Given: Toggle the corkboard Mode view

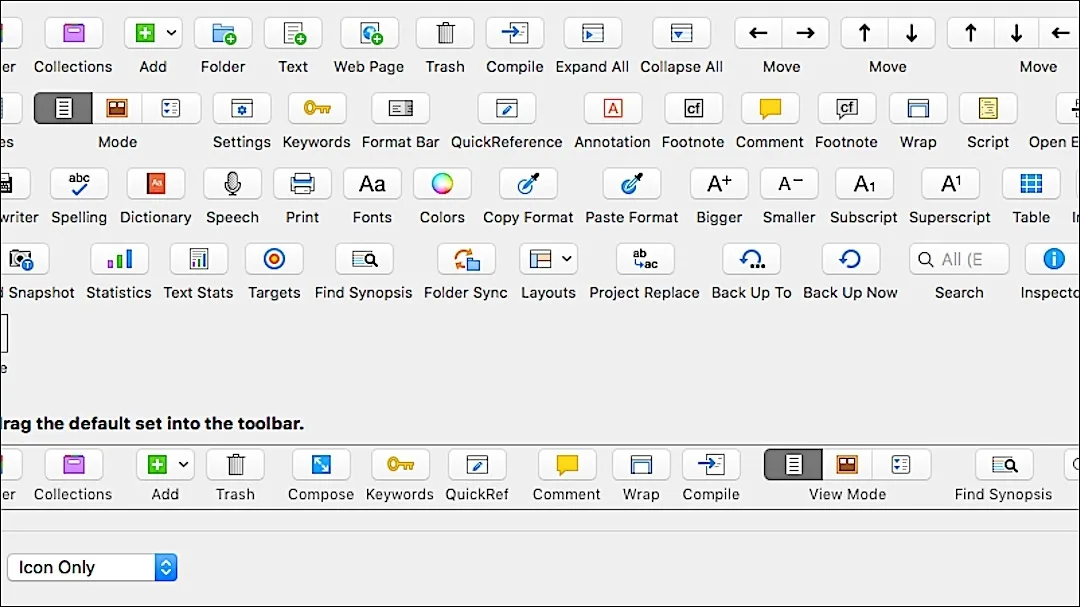Looking at the screenshot, I should click(x=116, y=108).
